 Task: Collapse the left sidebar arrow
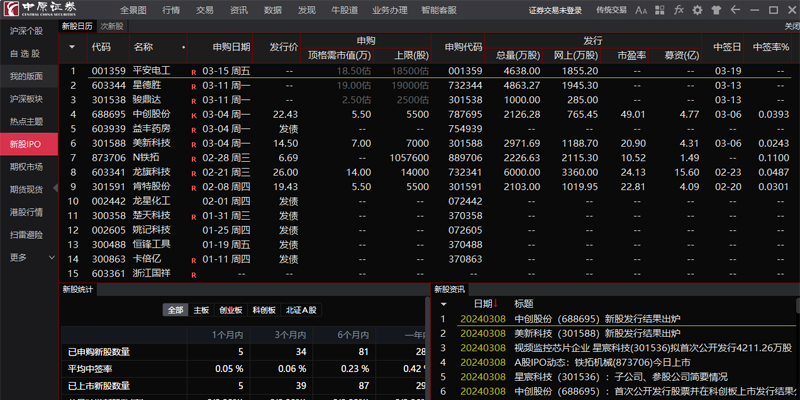(x=55, y=188)
